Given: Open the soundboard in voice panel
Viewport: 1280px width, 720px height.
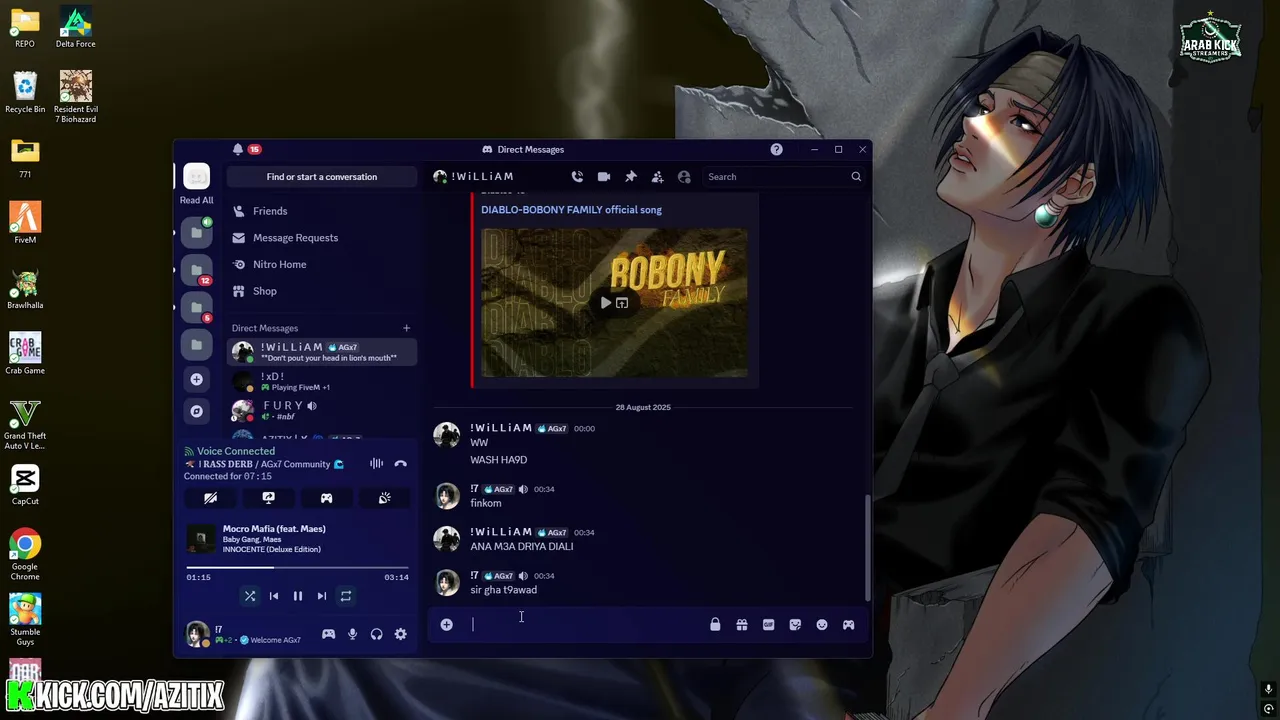Looking at the screenshot, I should click(384, 498).
